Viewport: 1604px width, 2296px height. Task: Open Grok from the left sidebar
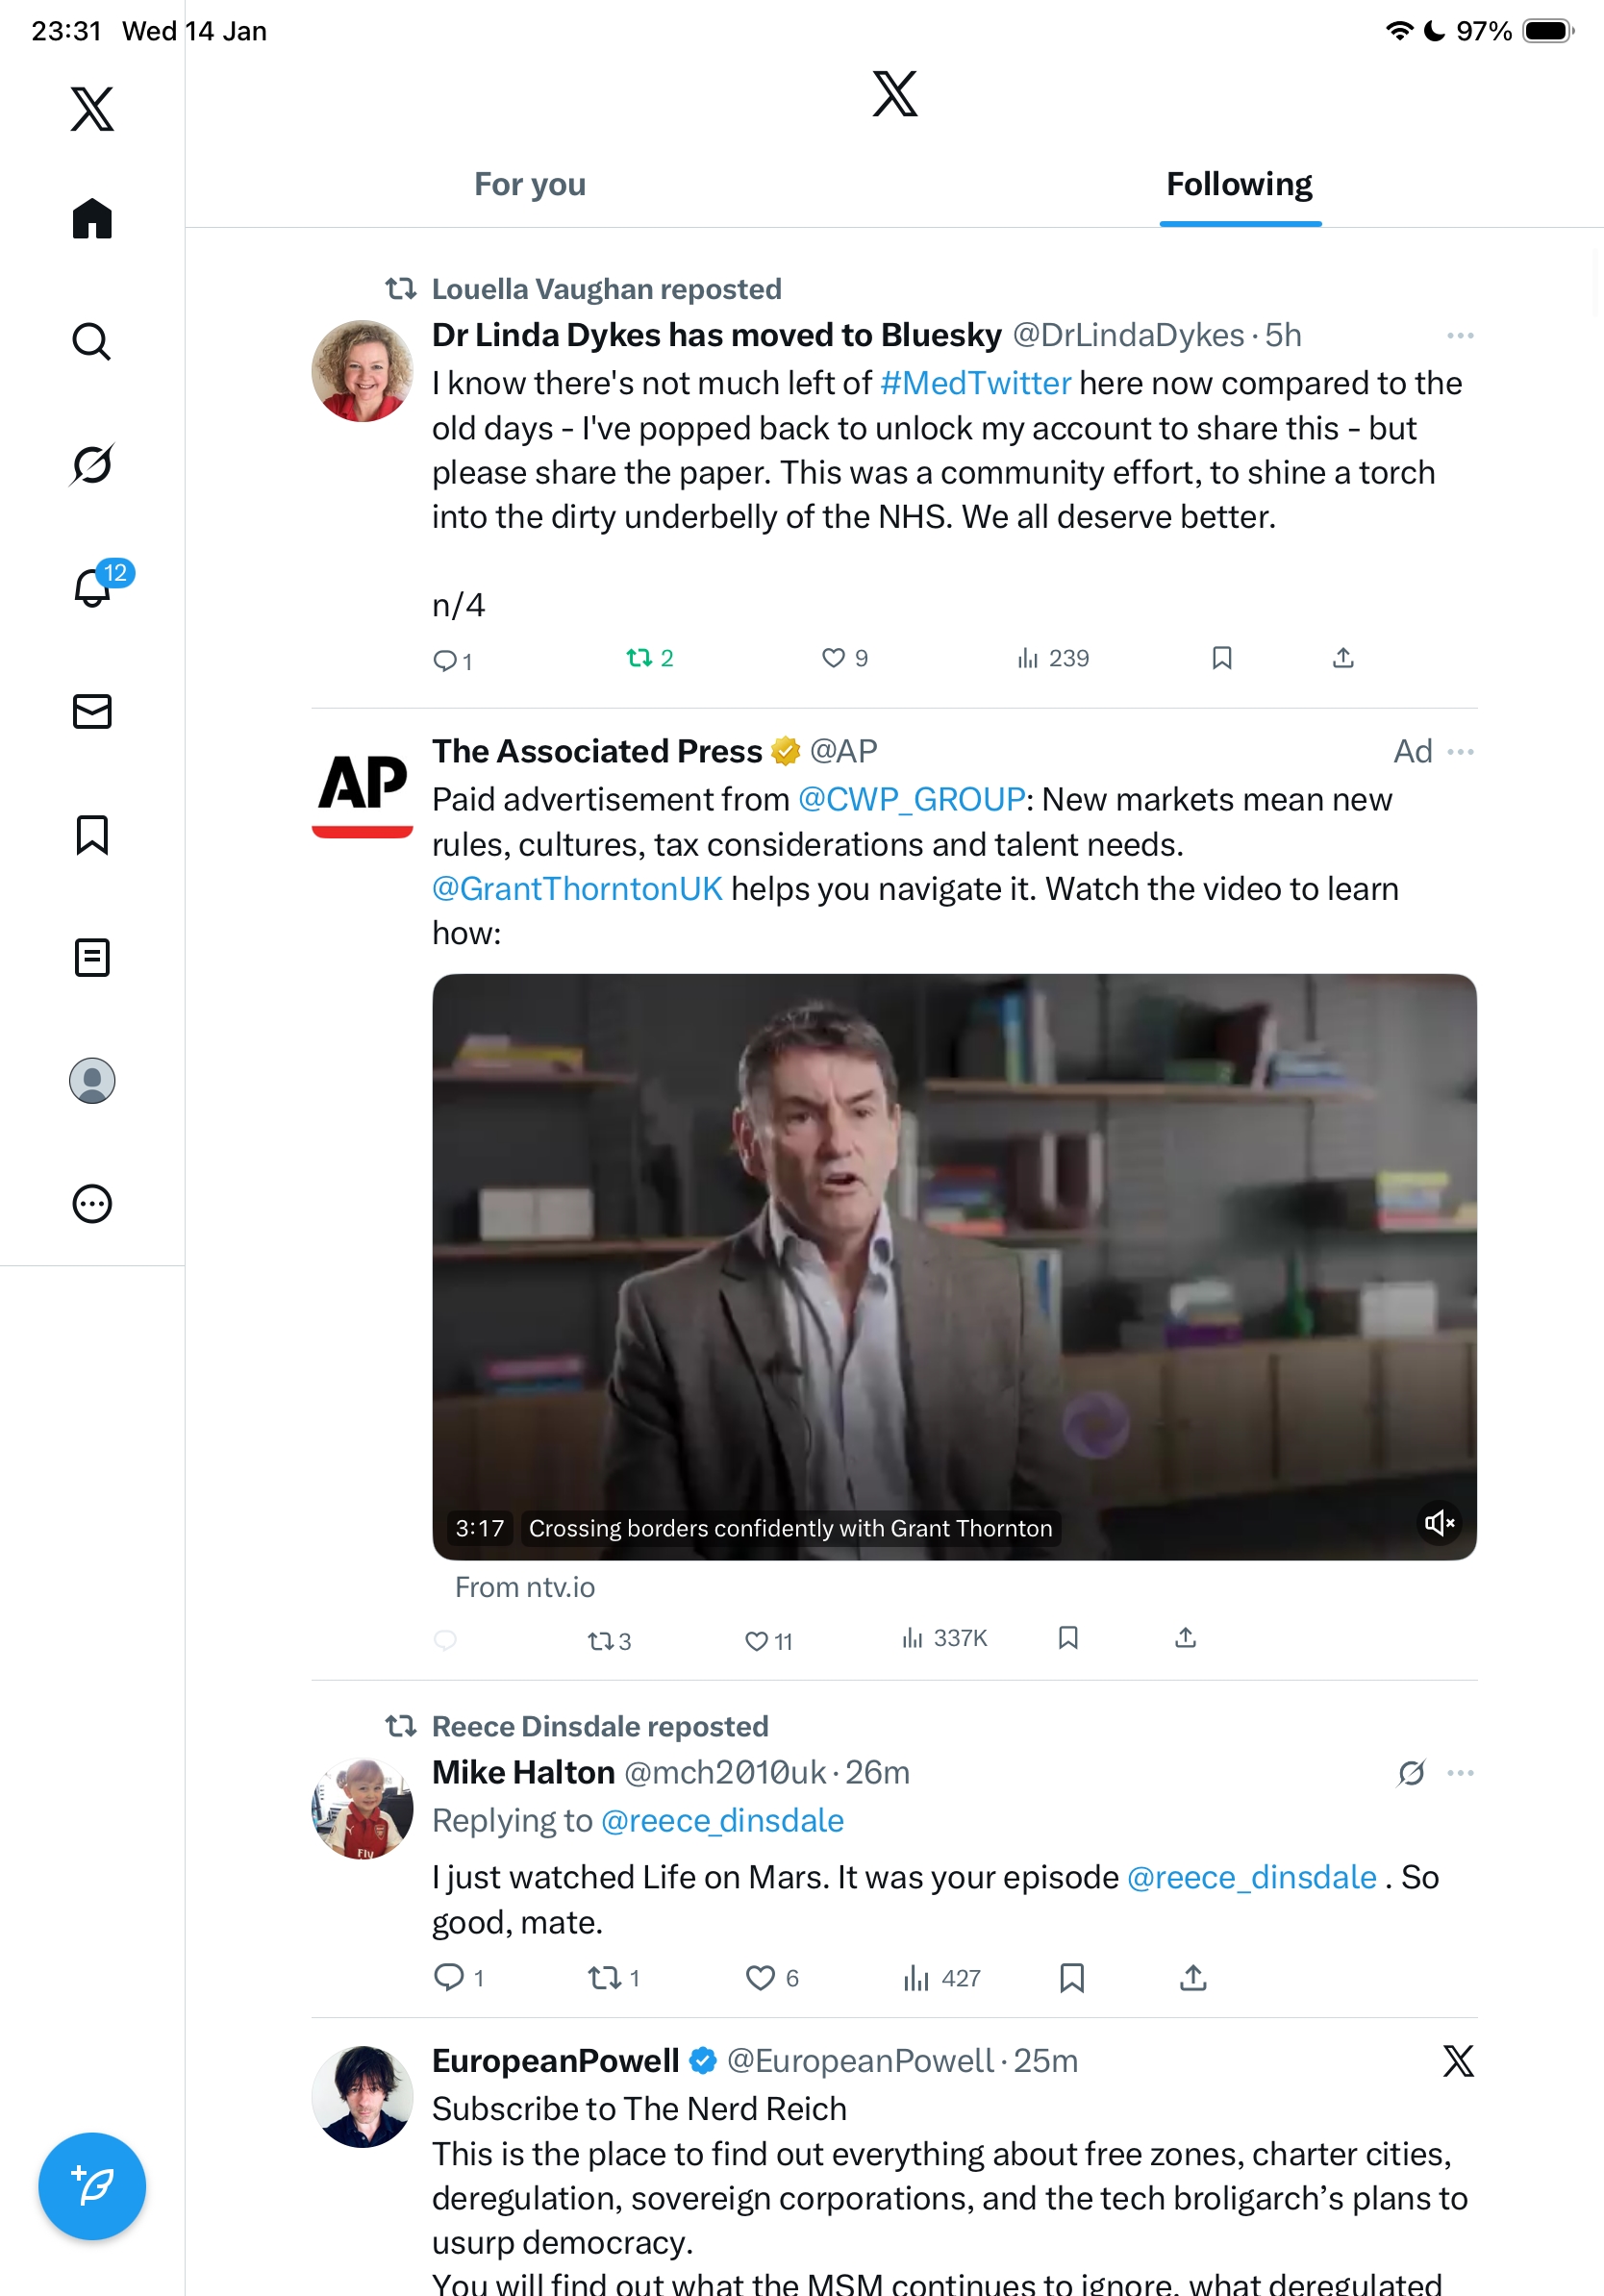click(x=91, y=464)
